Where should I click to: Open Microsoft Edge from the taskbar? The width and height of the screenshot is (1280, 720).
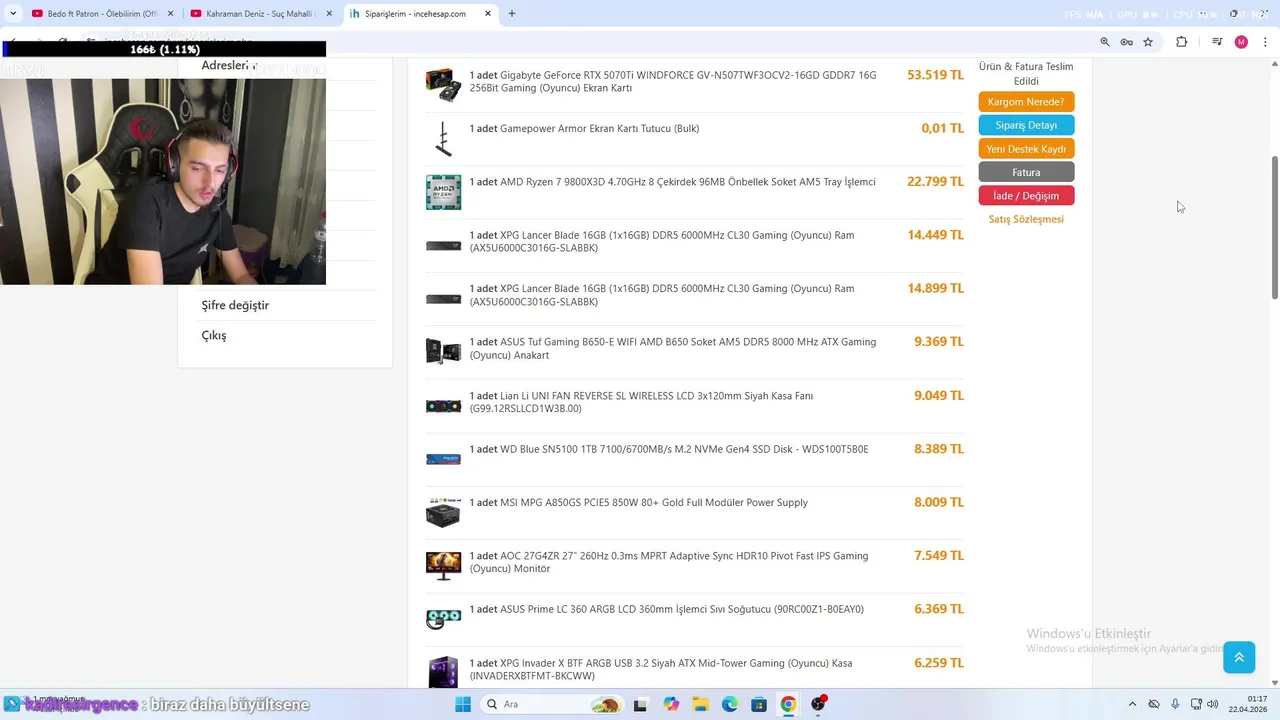[x=729, y=704]
